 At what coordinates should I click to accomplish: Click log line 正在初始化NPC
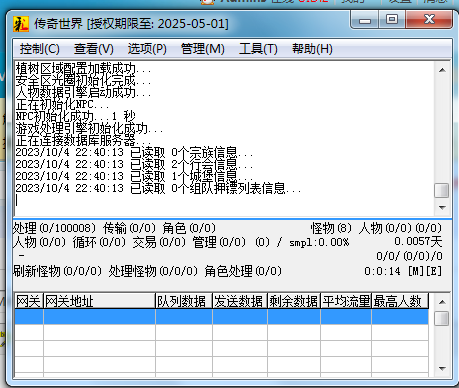point(62,105)
